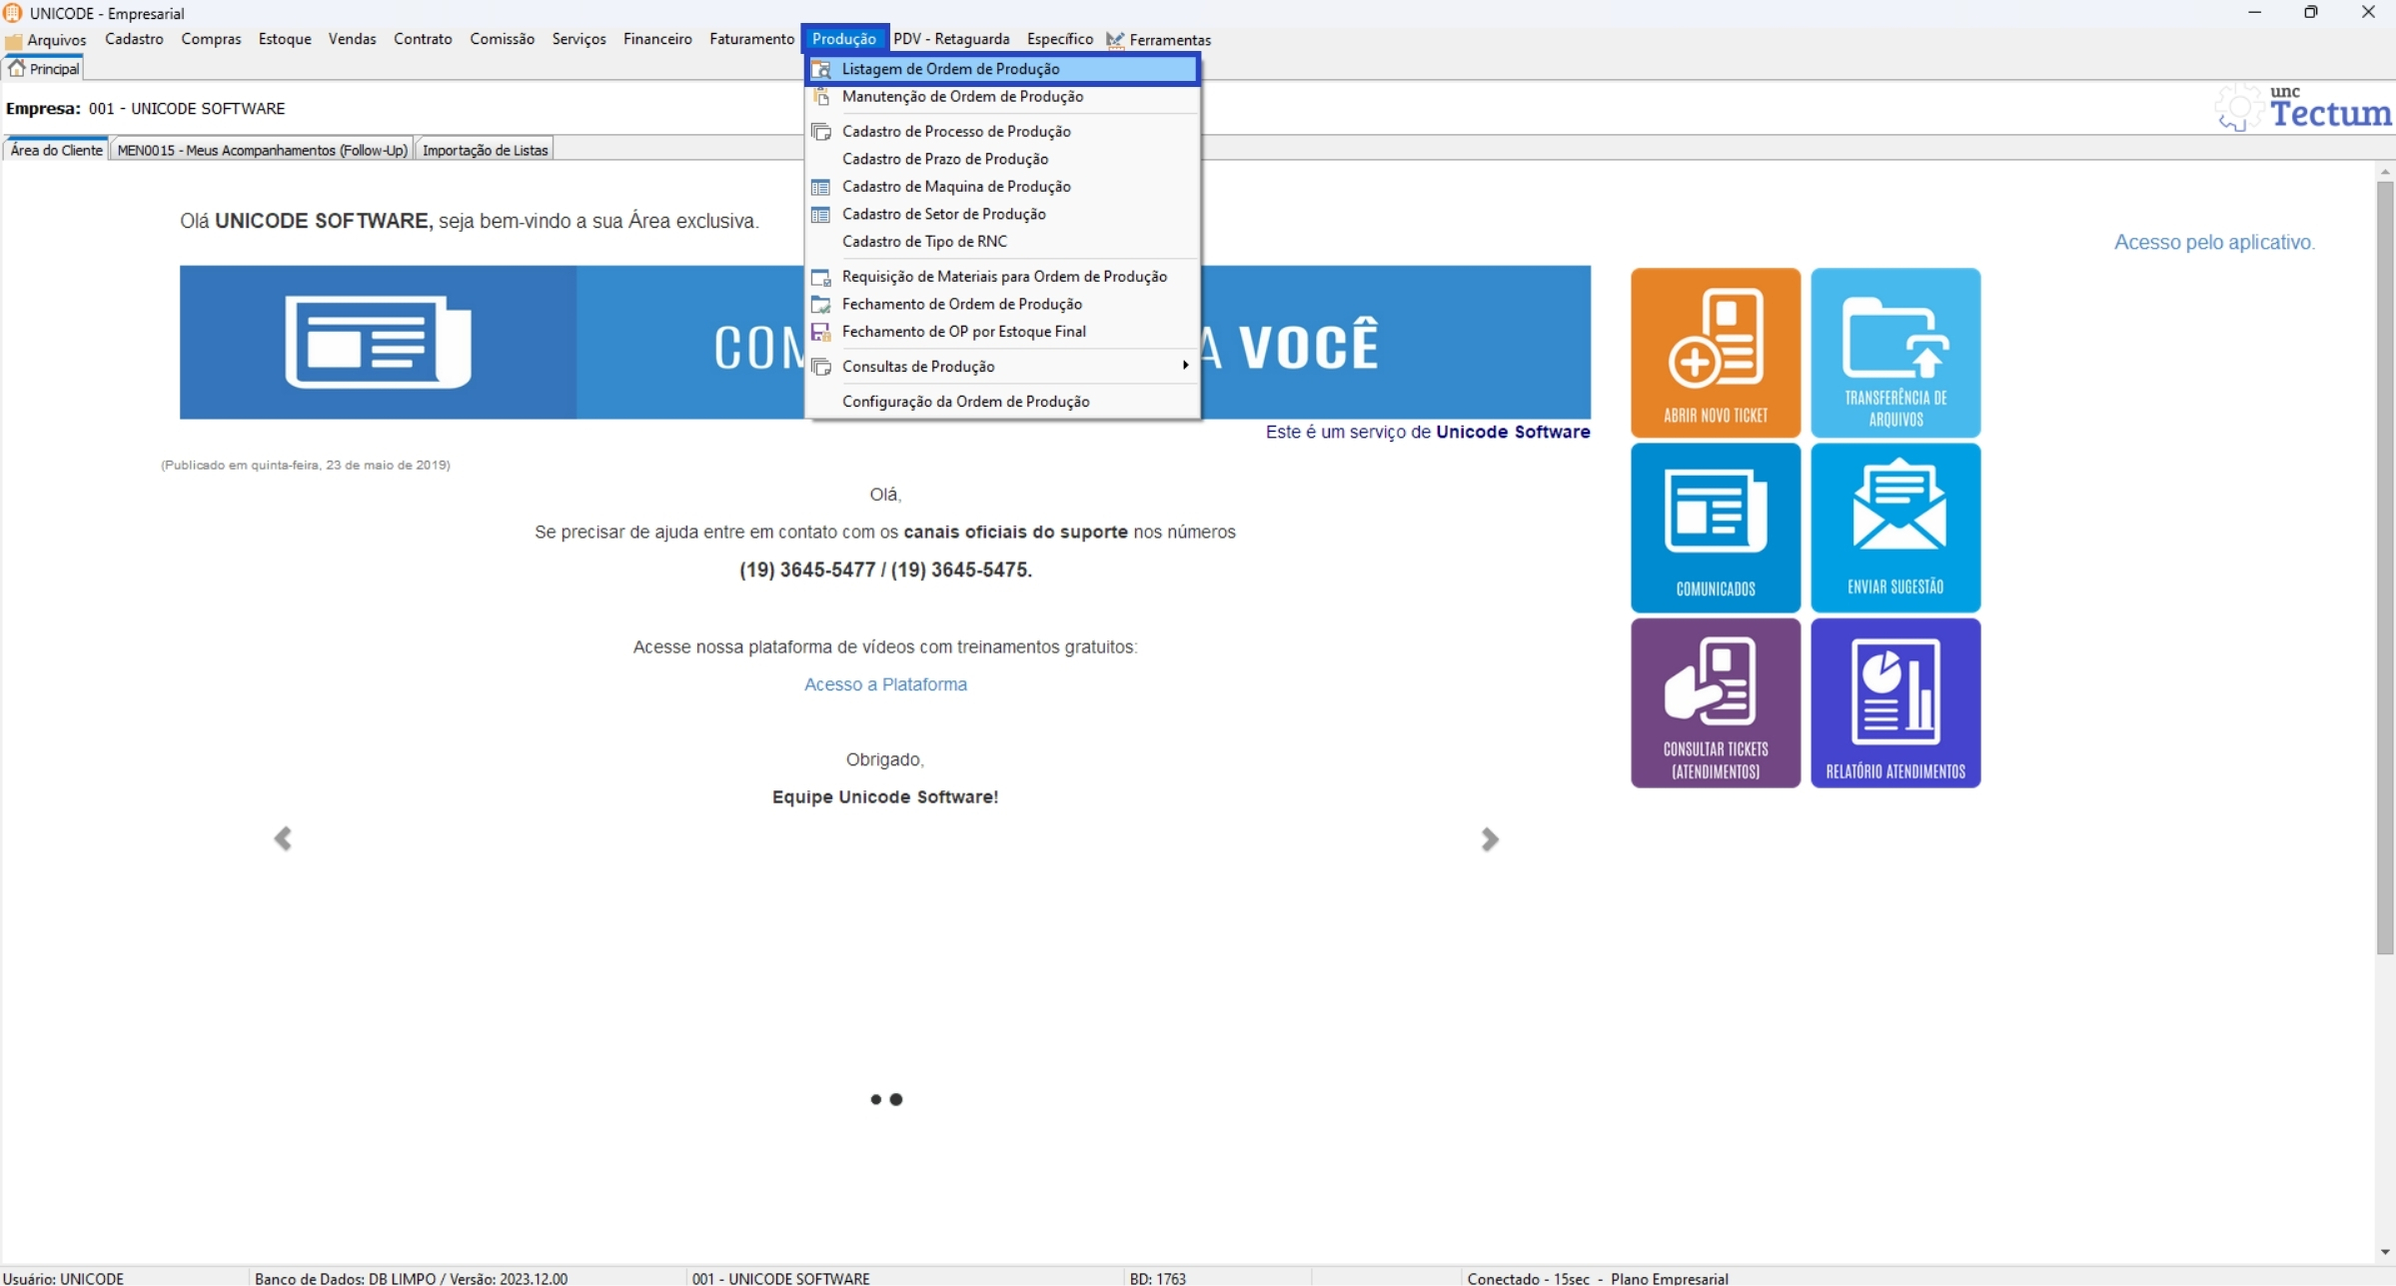This screenshot has width=2396, height=1286.
Task: Open Cadastro de Maquina de Produção
Action: coord(955,186)
